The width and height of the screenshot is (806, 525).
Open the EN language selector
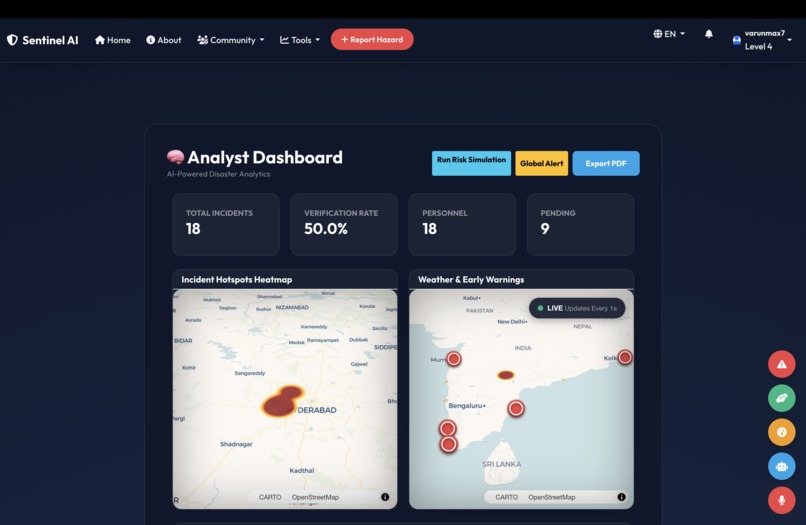669,34
